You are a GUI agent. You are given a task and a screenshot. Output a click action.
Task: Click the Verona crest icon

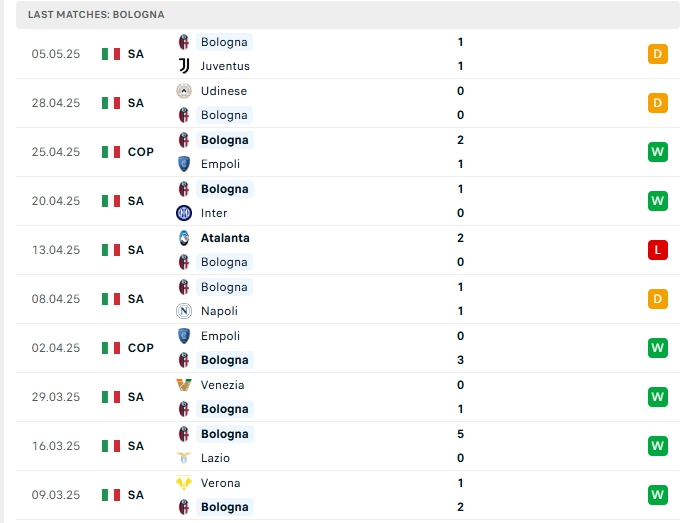[x=184, y=483]
